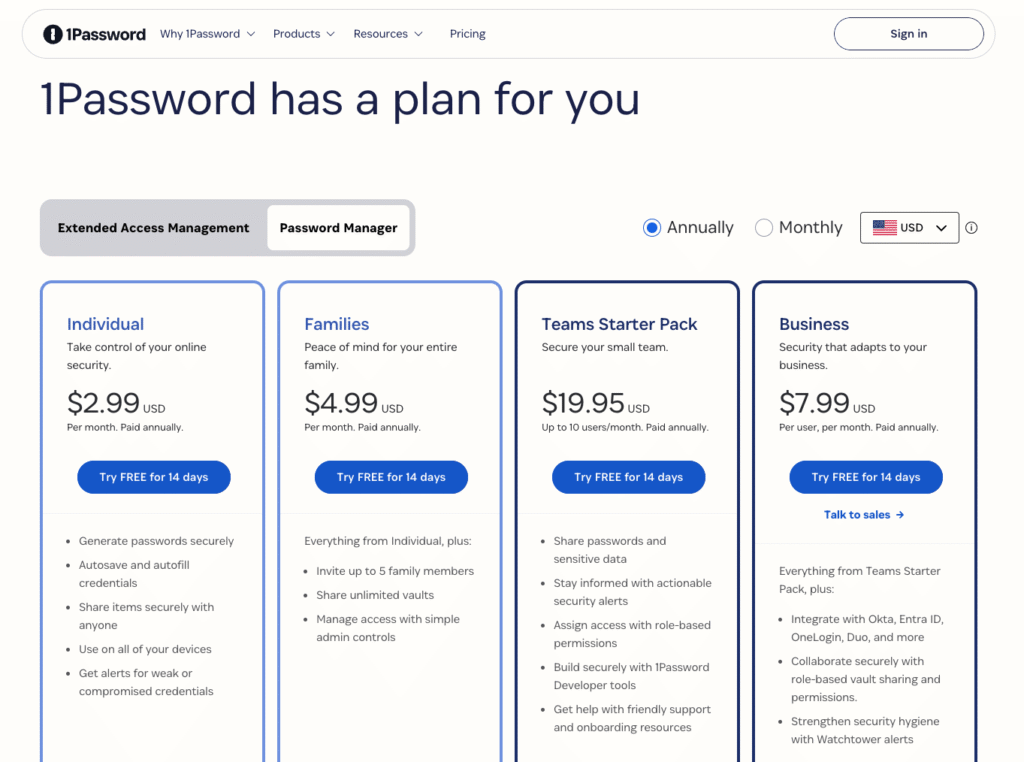Viewport: 1024px width, 762px height.
Task: Click the 1Password logo icon
Action: [x=53, y=34]
